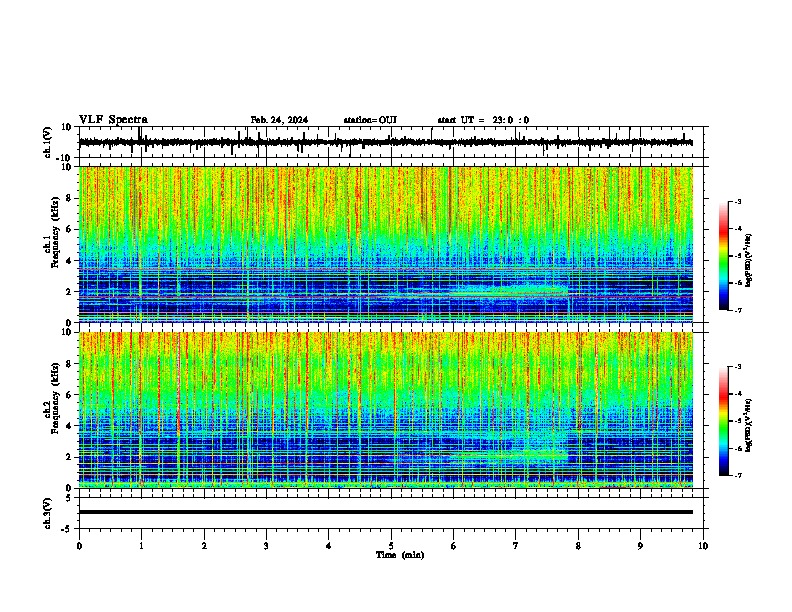The image size is (792, 612).
Task: Select the date text "Feb. 24, 2024"
Action: [x=279, y=120]
